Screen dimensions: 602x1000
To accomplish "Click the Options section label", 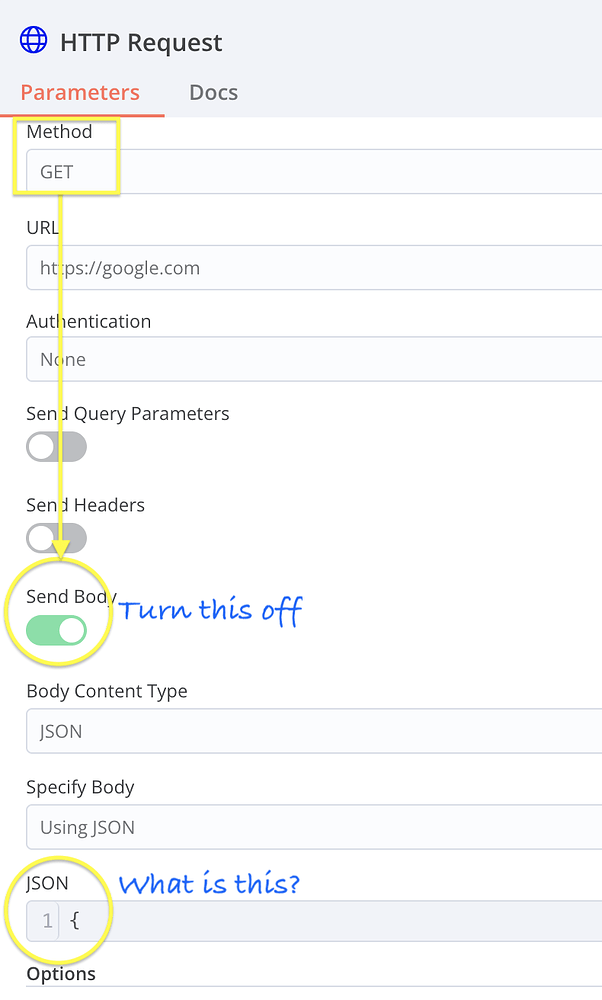I will [61, 973].
